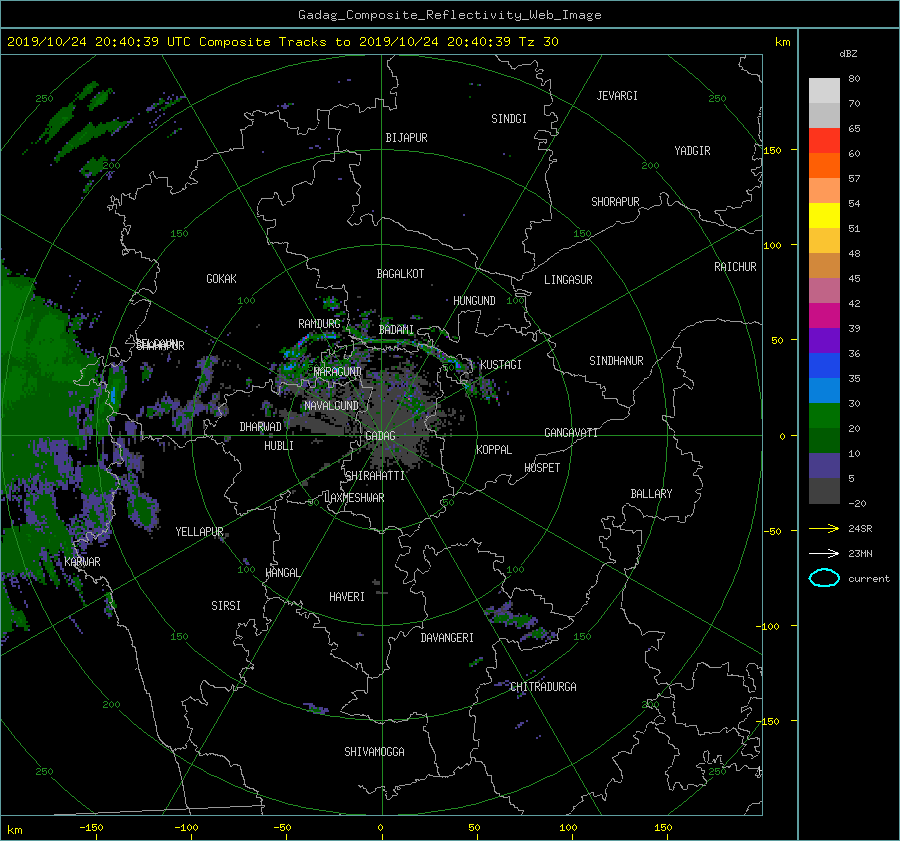This screenshot has height=841, width=900.
Task: Click the BALLARY city label
Action: click(651, 494)
